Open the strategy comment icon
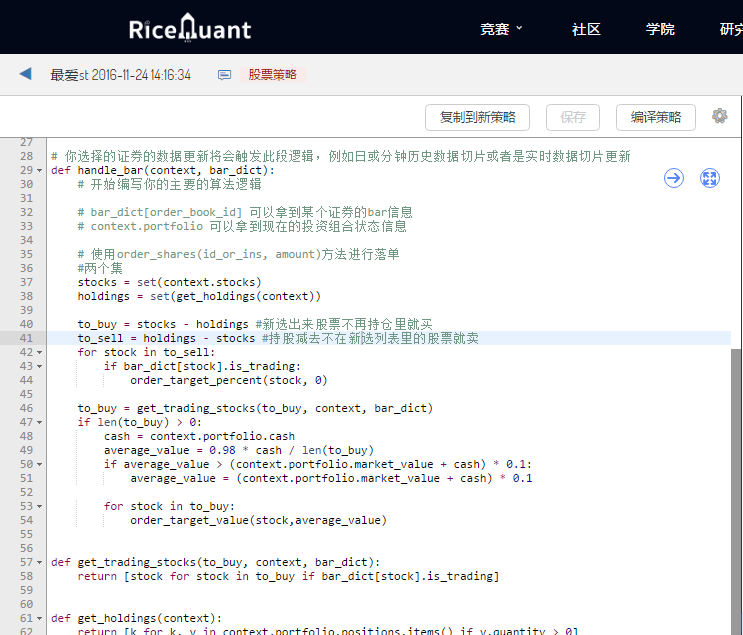Image resolution: width=743 pixels, height=635 pixels. click(224, 75)
